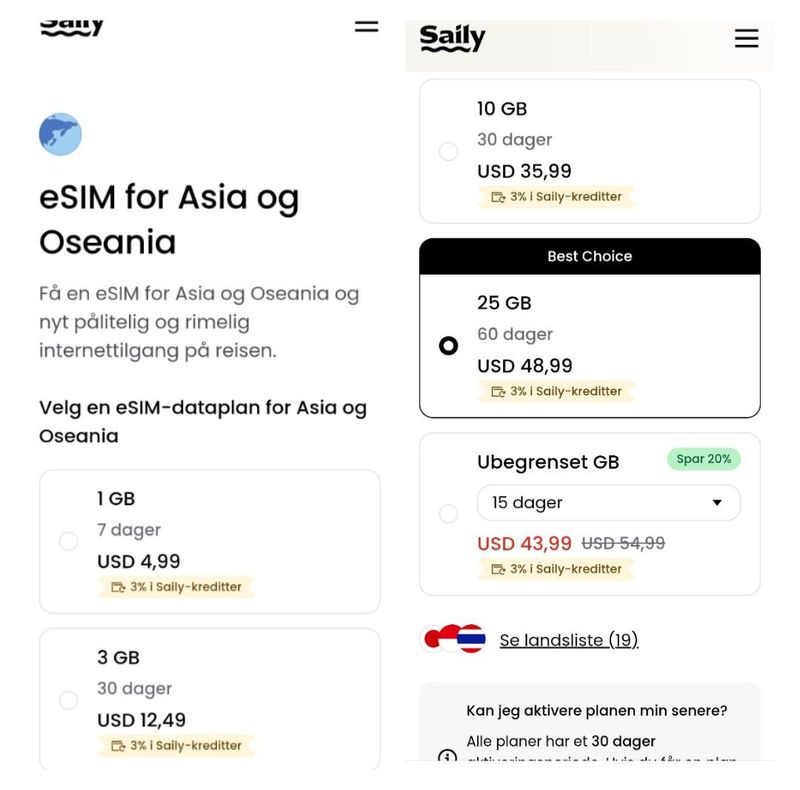
Task: Select the 1 GB plan radio button
Action: click(68, 541)
